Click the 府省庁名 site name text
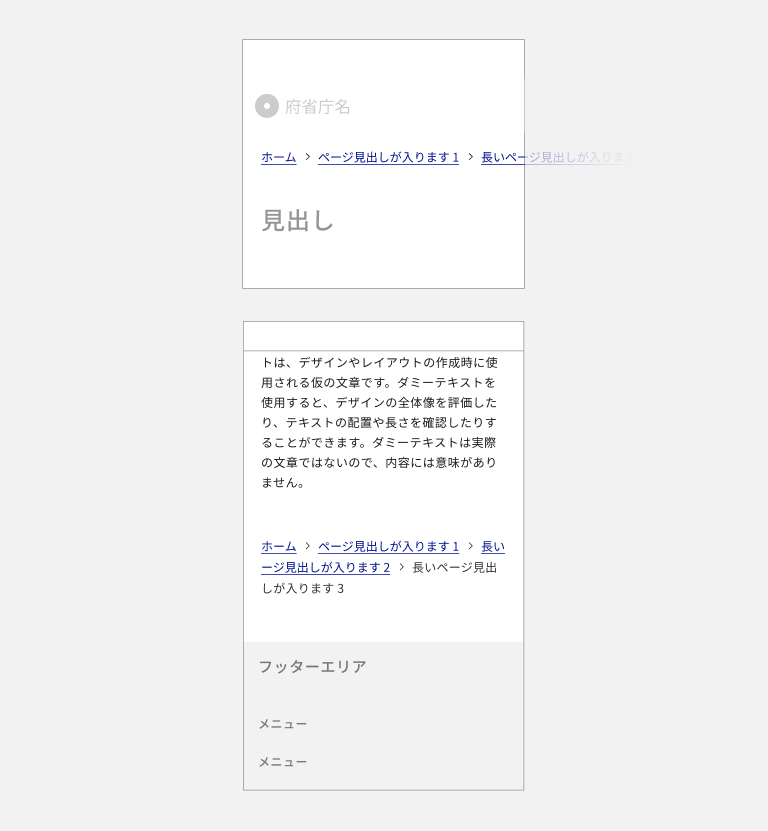 (x=318, y=107)
